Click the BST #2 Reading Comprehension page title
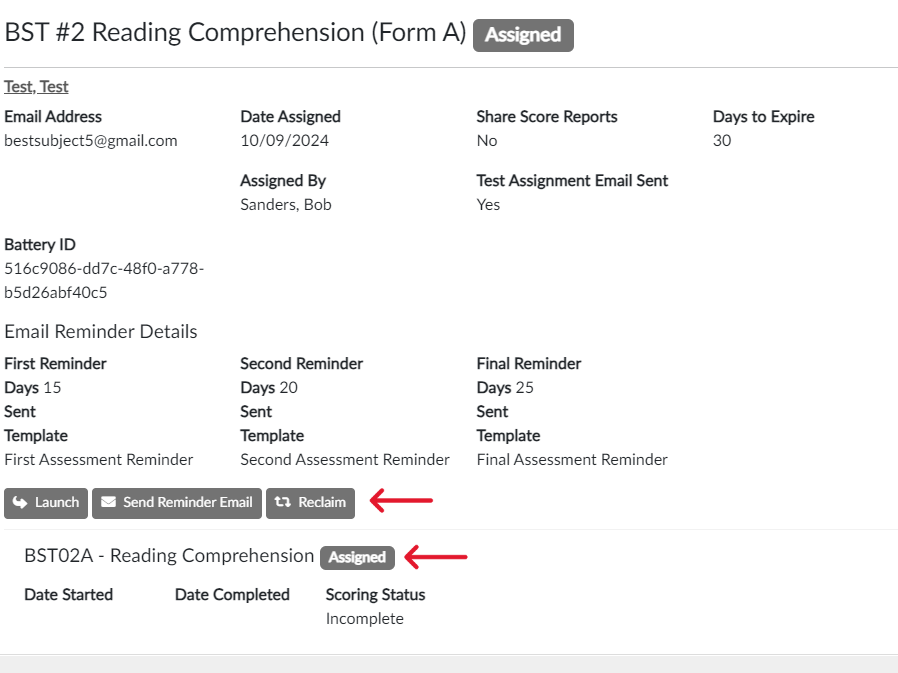The height and width of the screenshot is (673, 898). coord(235,33)
